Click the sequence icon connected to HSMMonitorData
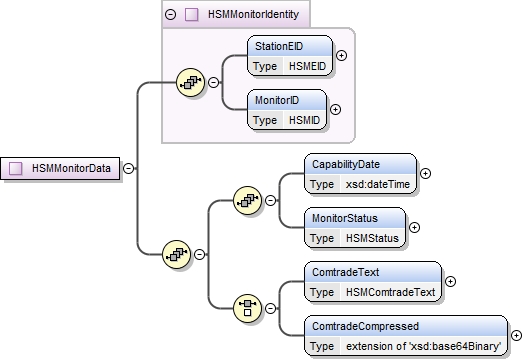 pos(176,254)
